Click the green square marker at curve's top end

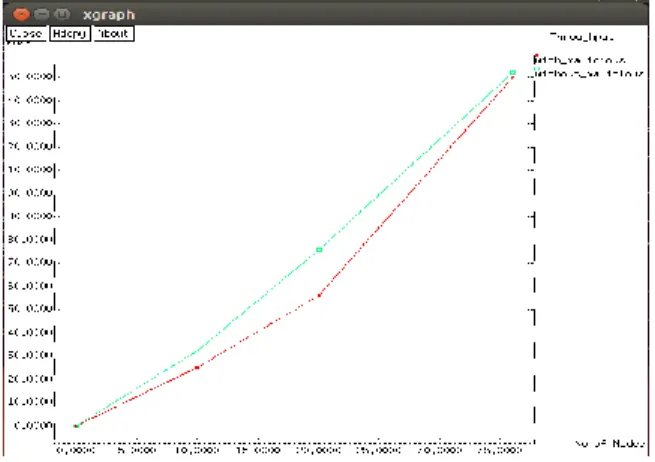tap(513, 73)
